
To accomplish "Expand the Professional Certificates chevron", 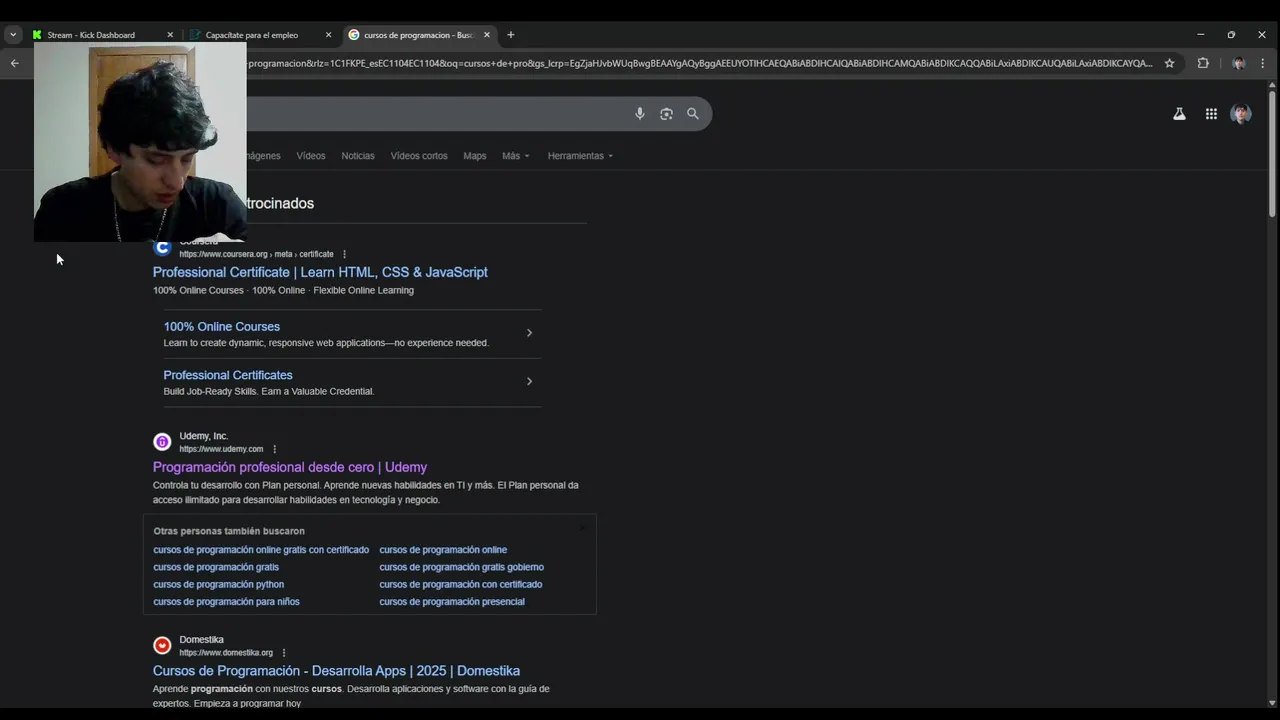I will tap(529, 381).
